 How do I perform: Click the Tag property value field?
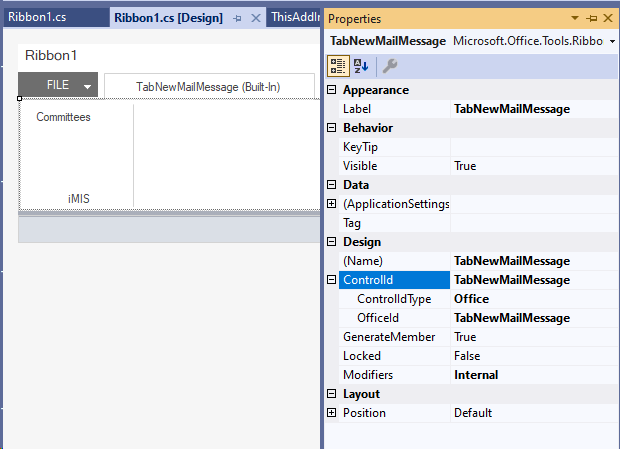(x=533, y=223)
